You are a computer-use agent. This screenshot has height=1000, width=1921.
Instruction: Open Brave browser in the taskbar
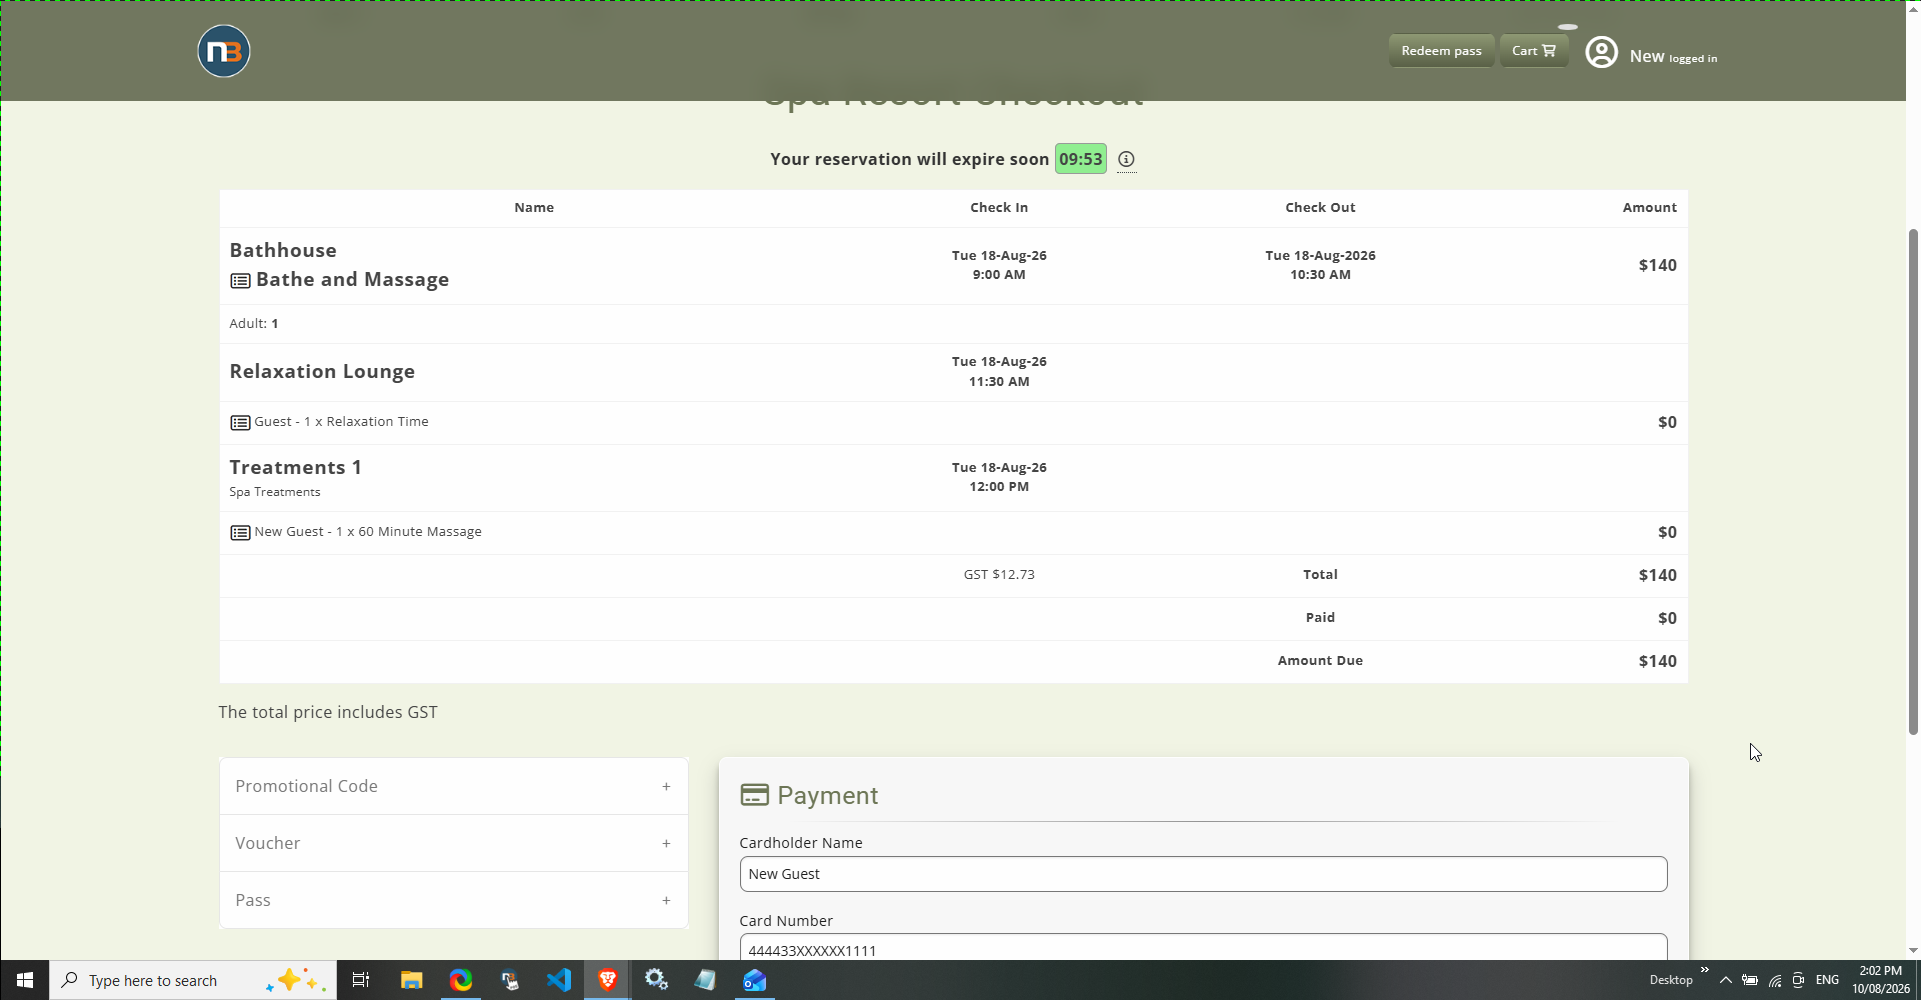point(607,980)
